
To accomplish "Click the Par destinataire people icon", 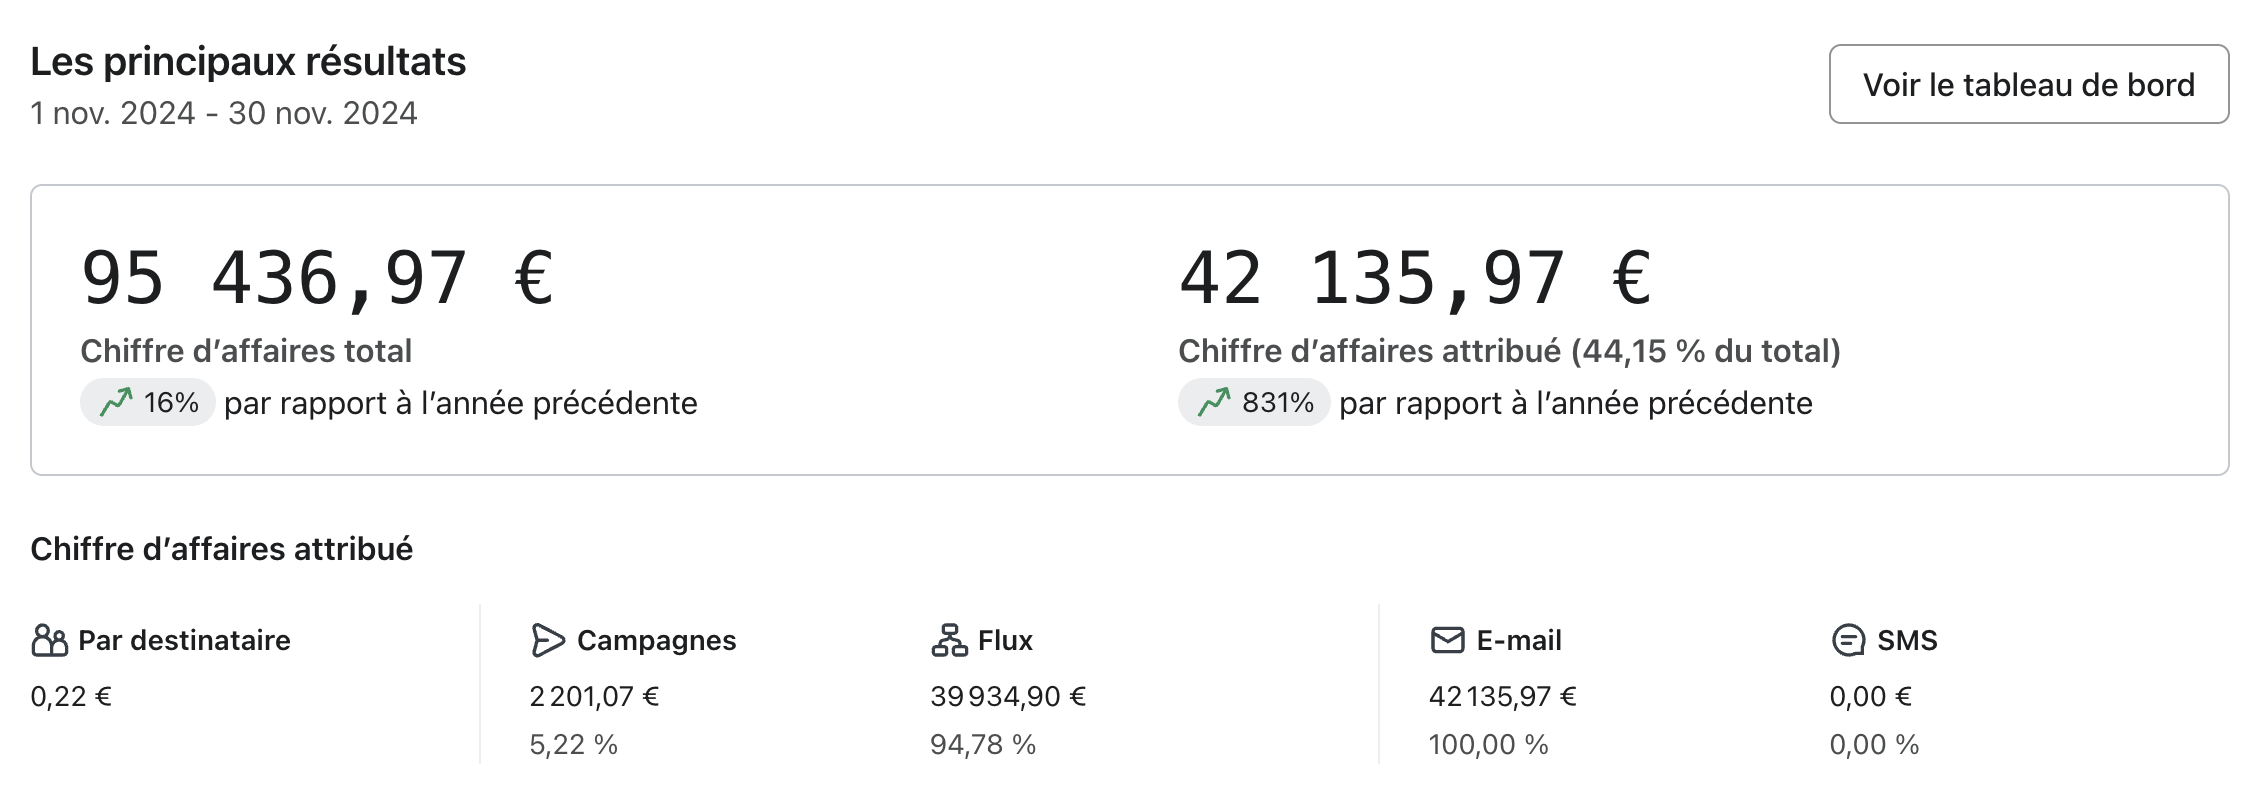I will pos(49,640).
